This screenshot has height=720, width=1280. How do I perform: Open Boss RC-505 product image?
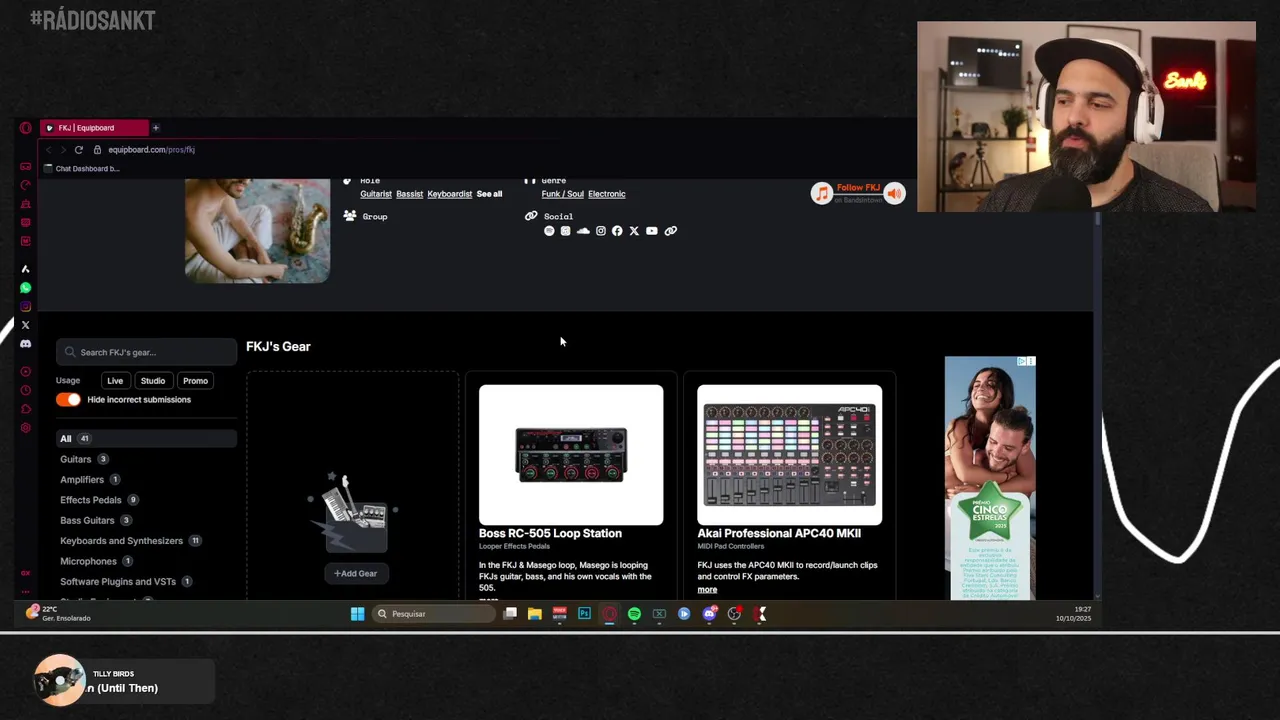pos(571,455)
